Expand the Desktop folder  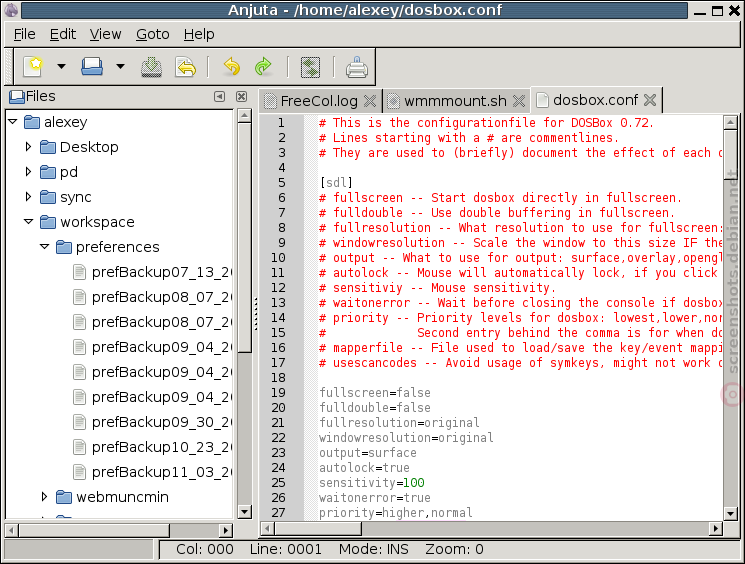click(29, 147)
